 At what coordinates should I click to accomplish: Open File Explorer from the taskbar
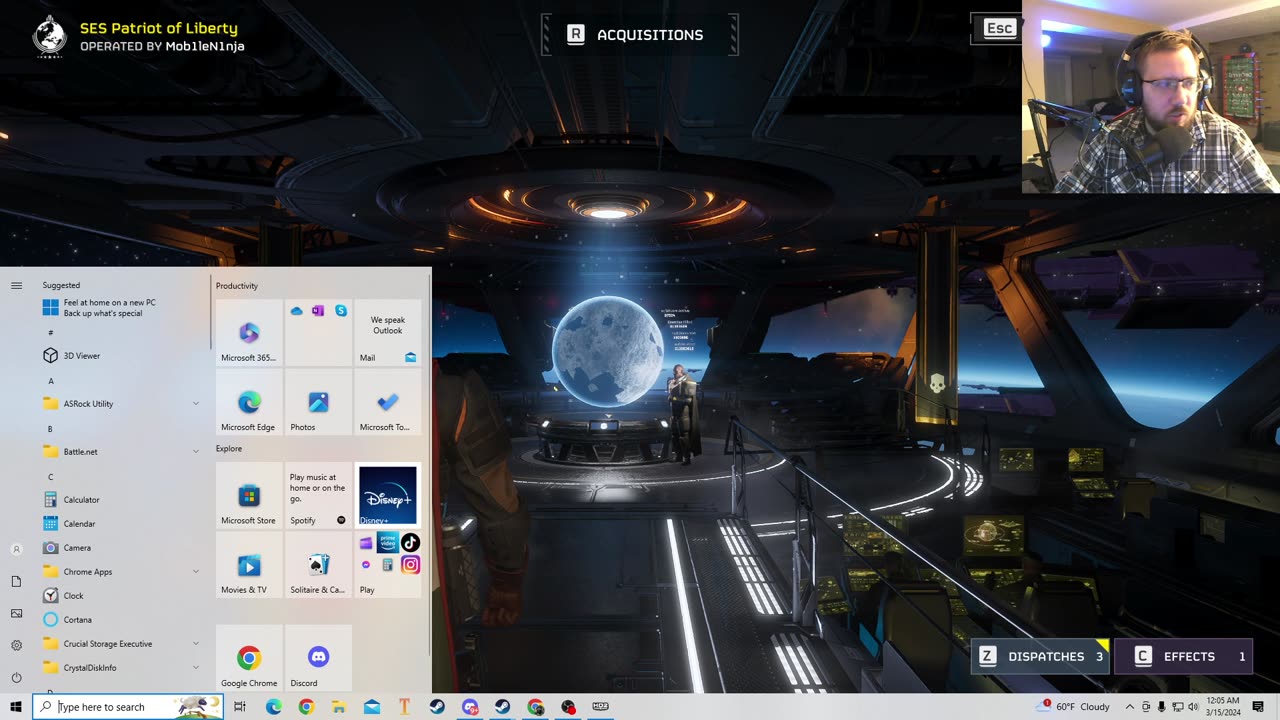339,707
